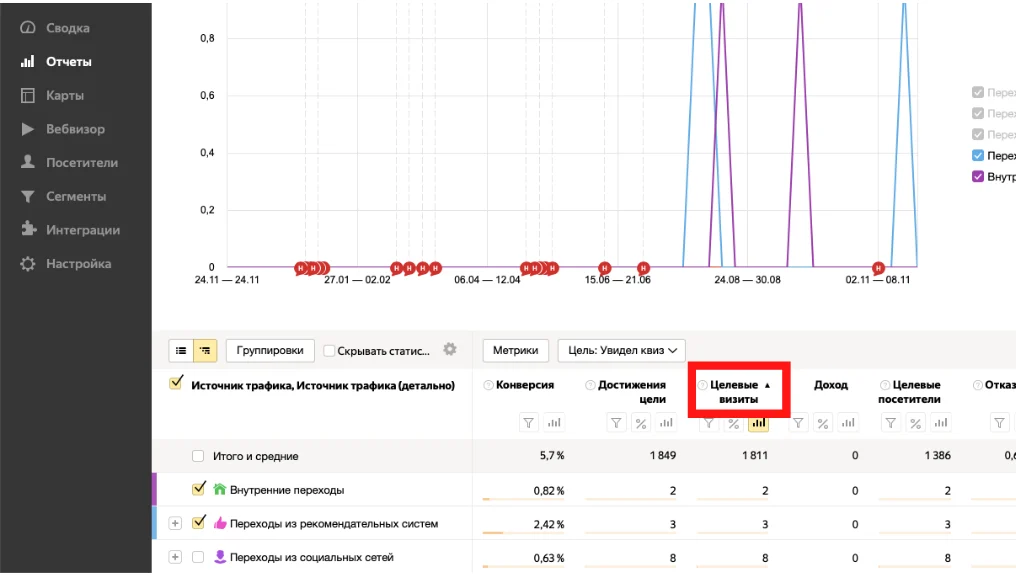This screenshot has height=576, width=1016.
Task: Switch table to flat list view
Action: click(x=181, y=351)
